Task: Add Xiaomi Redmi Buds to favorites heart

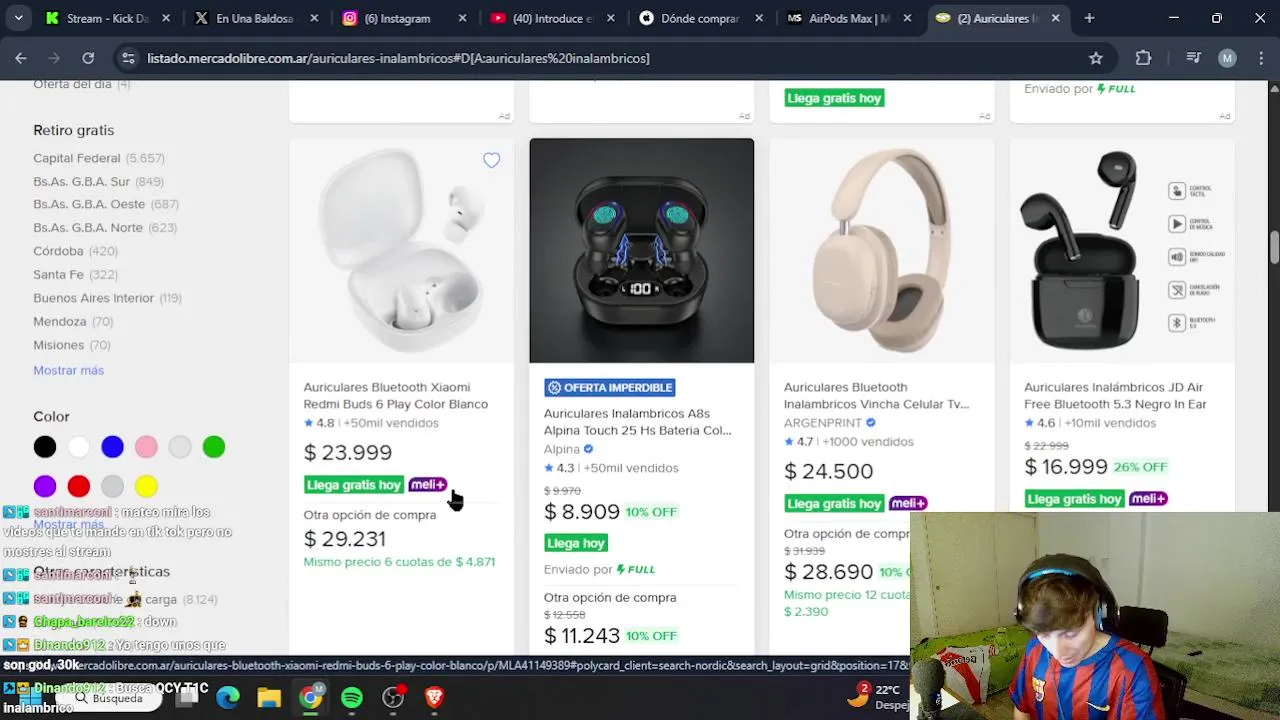Action: pos(491,160)
